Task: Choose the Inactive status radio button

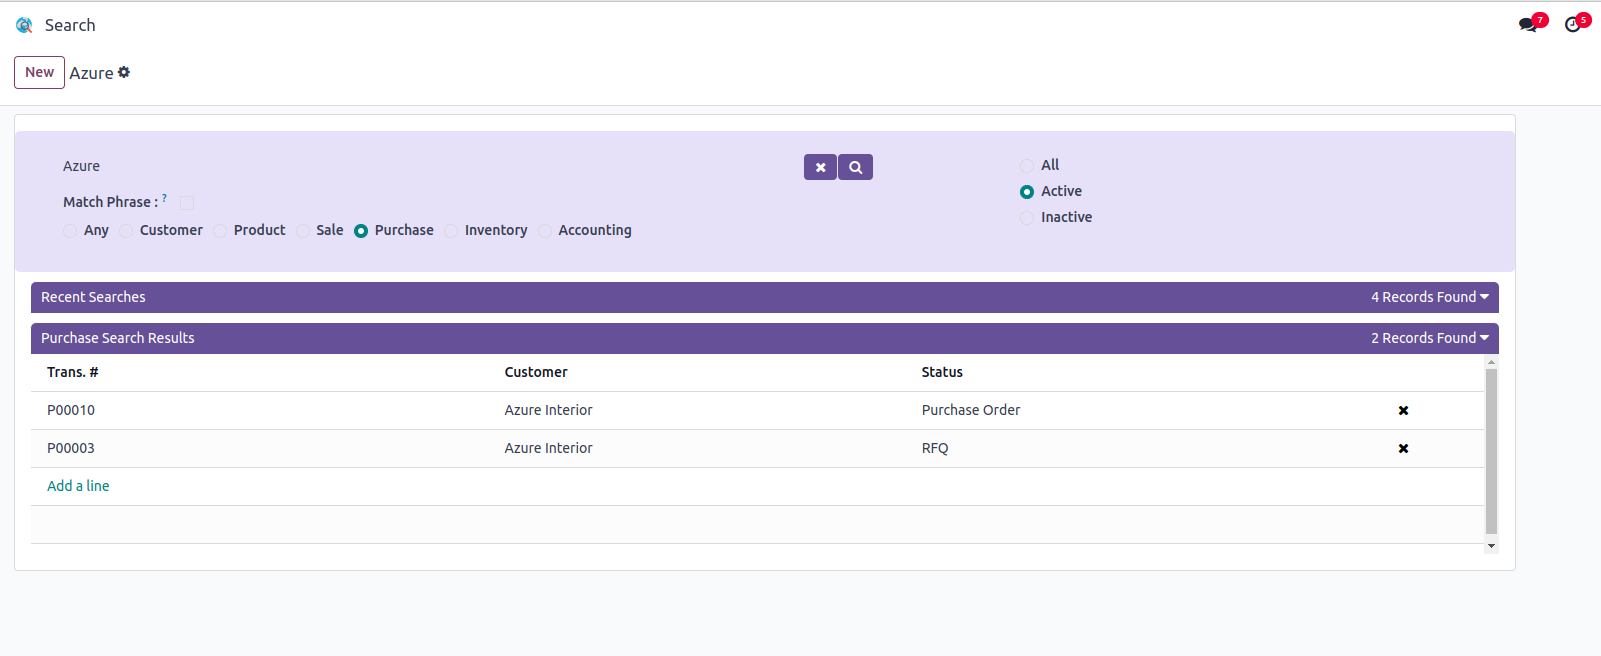Action: (1027, 218)
